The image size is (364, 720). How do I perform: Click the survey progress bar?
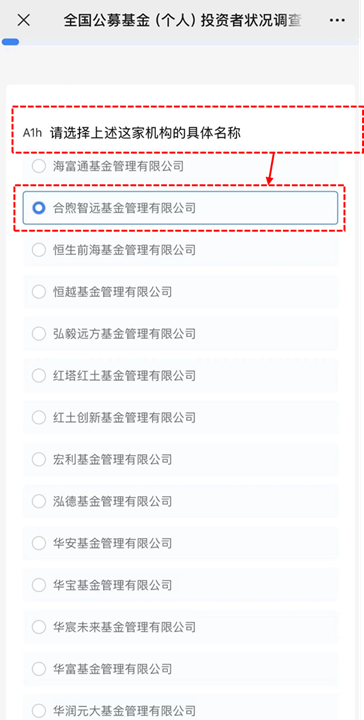point(180,42)
